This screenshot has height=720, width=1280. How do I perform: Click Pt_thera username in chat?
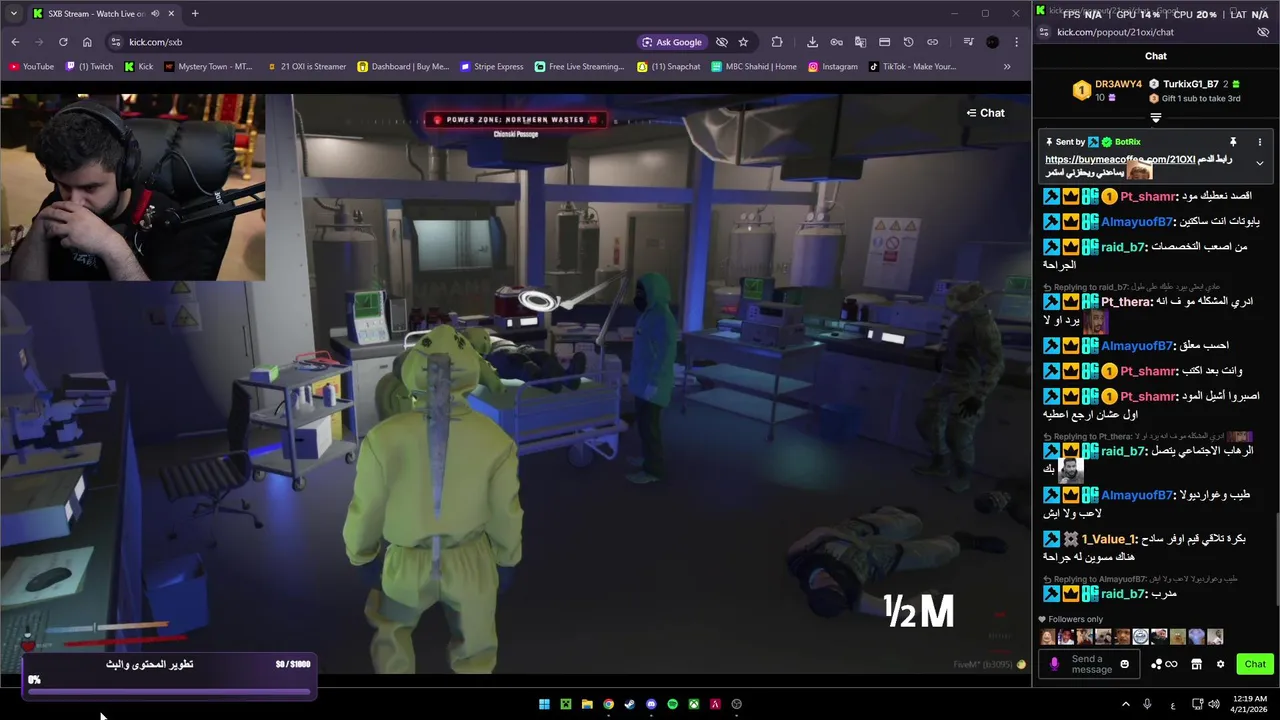[x=1126, y=301]
